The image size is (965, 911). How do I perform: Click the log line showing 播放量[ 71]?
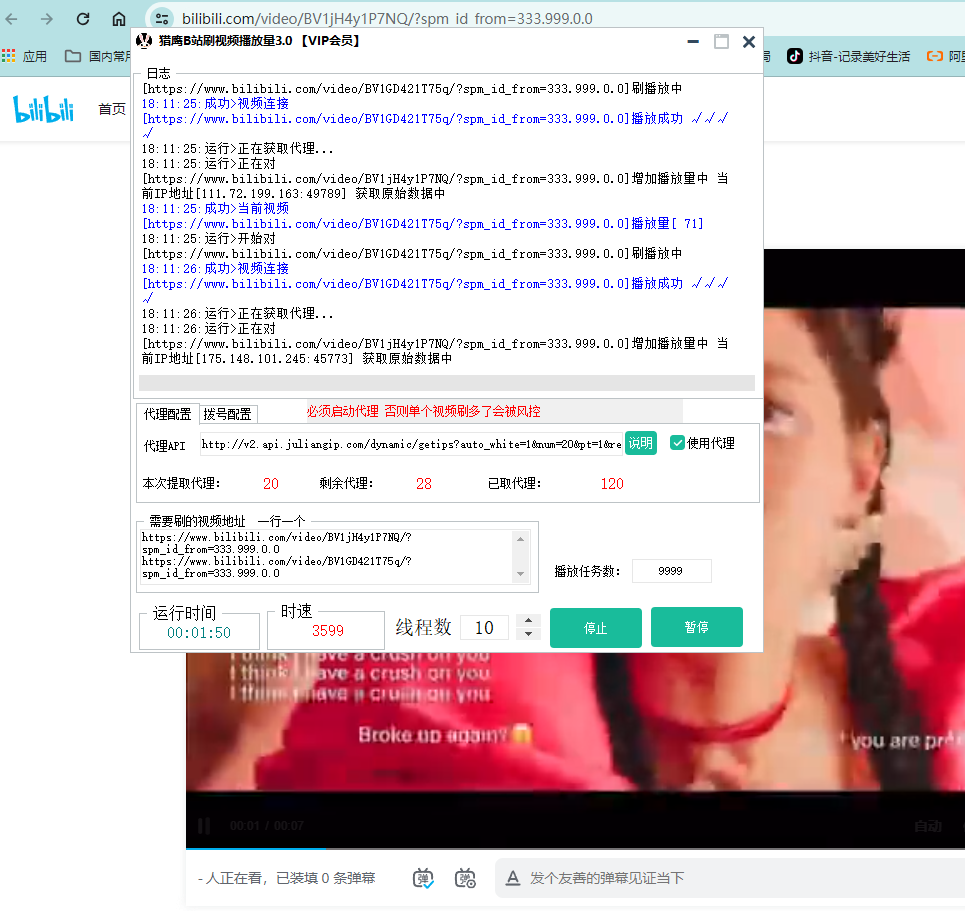[x=422, y=224]
